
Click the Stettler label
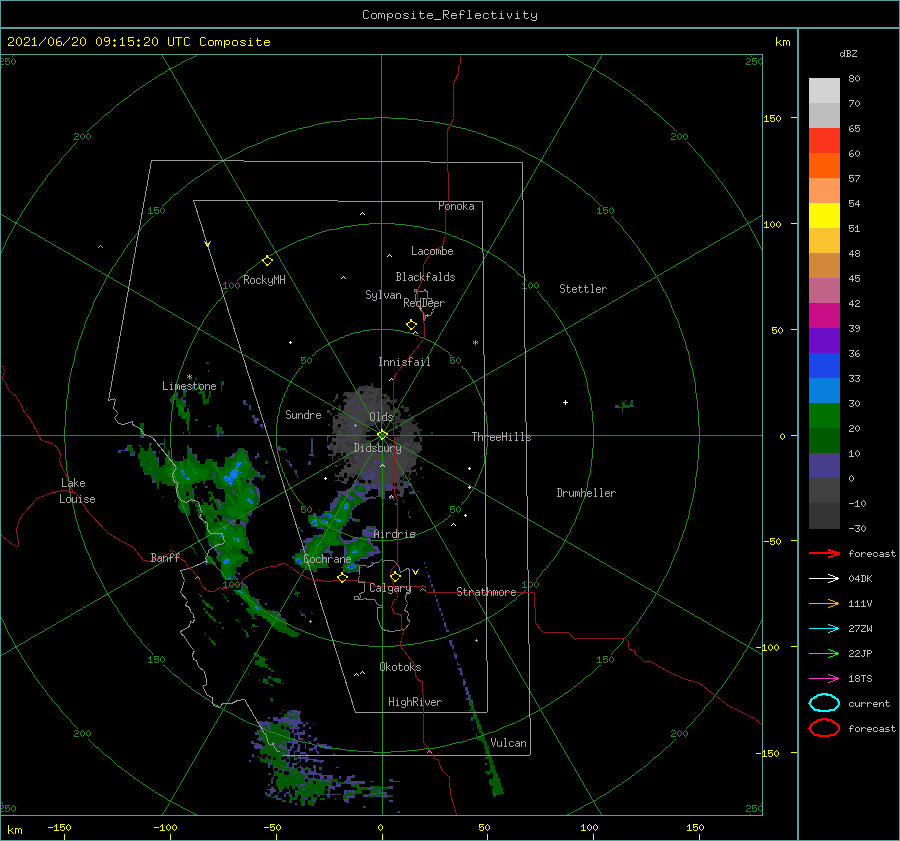coord(583,289)
